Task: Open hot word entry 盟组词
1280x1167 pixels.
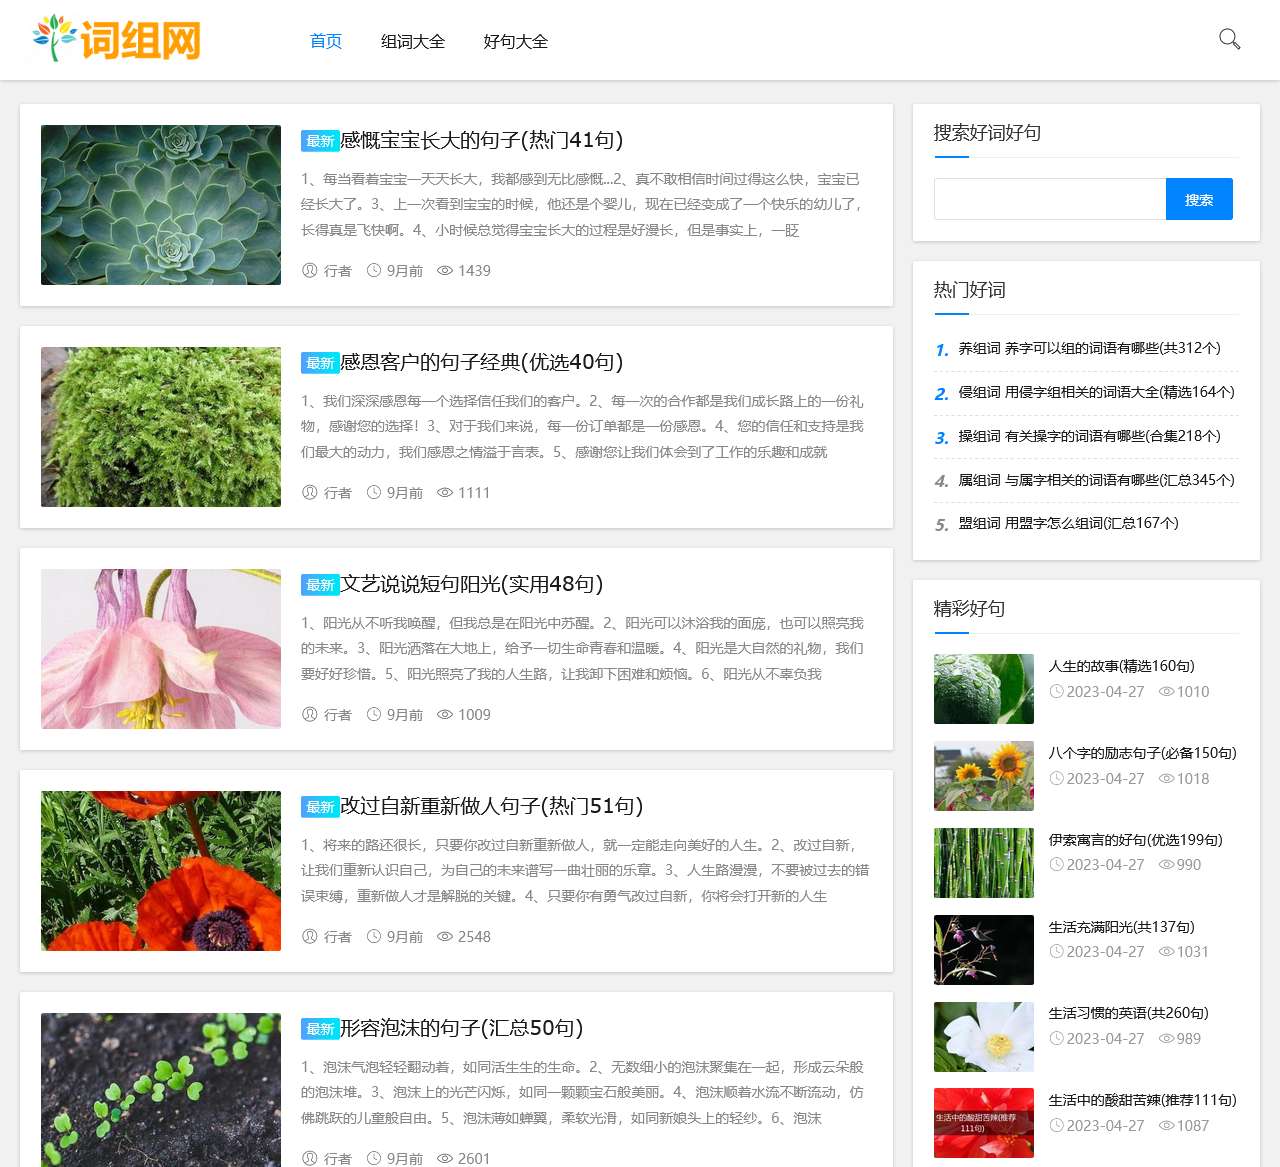Action: coord(1066,523)
